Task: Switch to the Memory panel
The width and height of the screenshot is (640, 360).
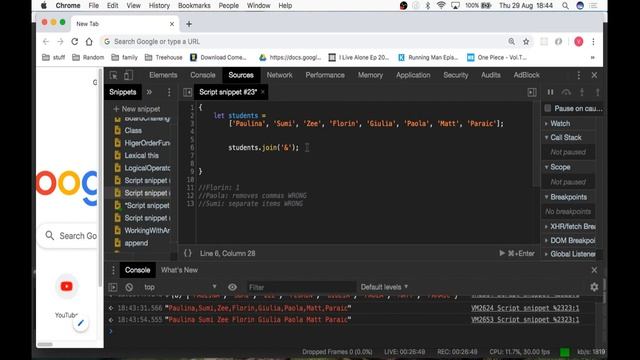Action: point(370,75)
